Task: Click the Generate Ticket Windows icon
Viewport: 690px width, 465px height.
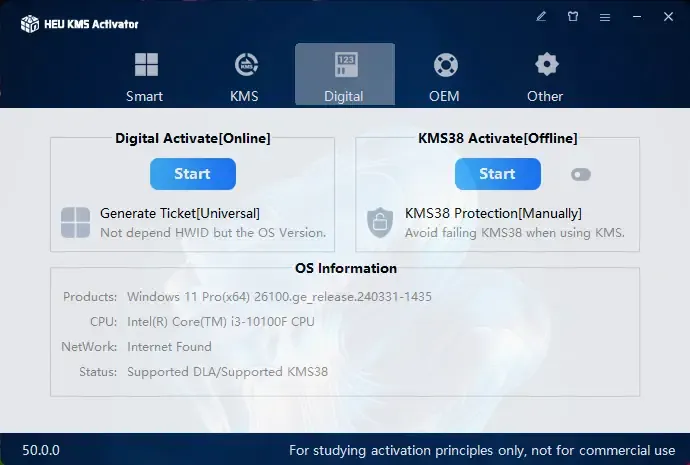Action: click(x=76, y=223)
